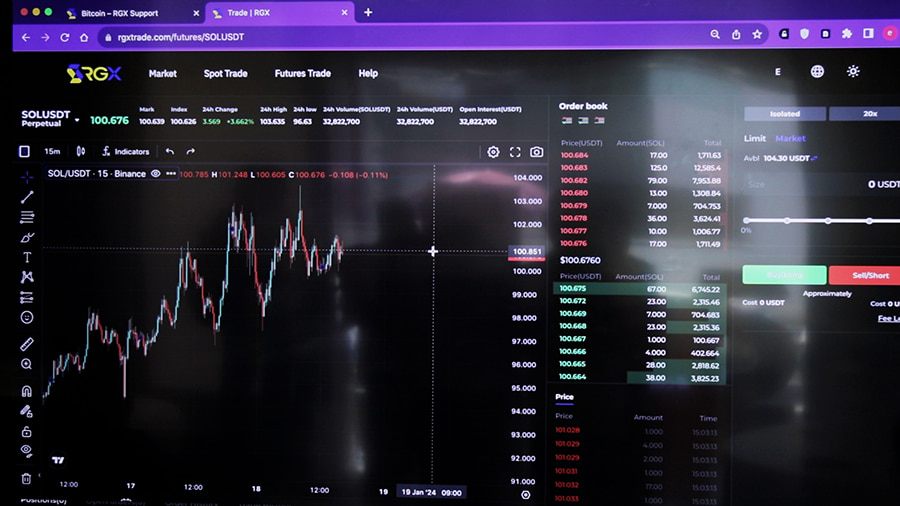Toggle visibility of SOL/USDT series
The height and width of the screenshot is (506, 900).
tap(156, 173)
